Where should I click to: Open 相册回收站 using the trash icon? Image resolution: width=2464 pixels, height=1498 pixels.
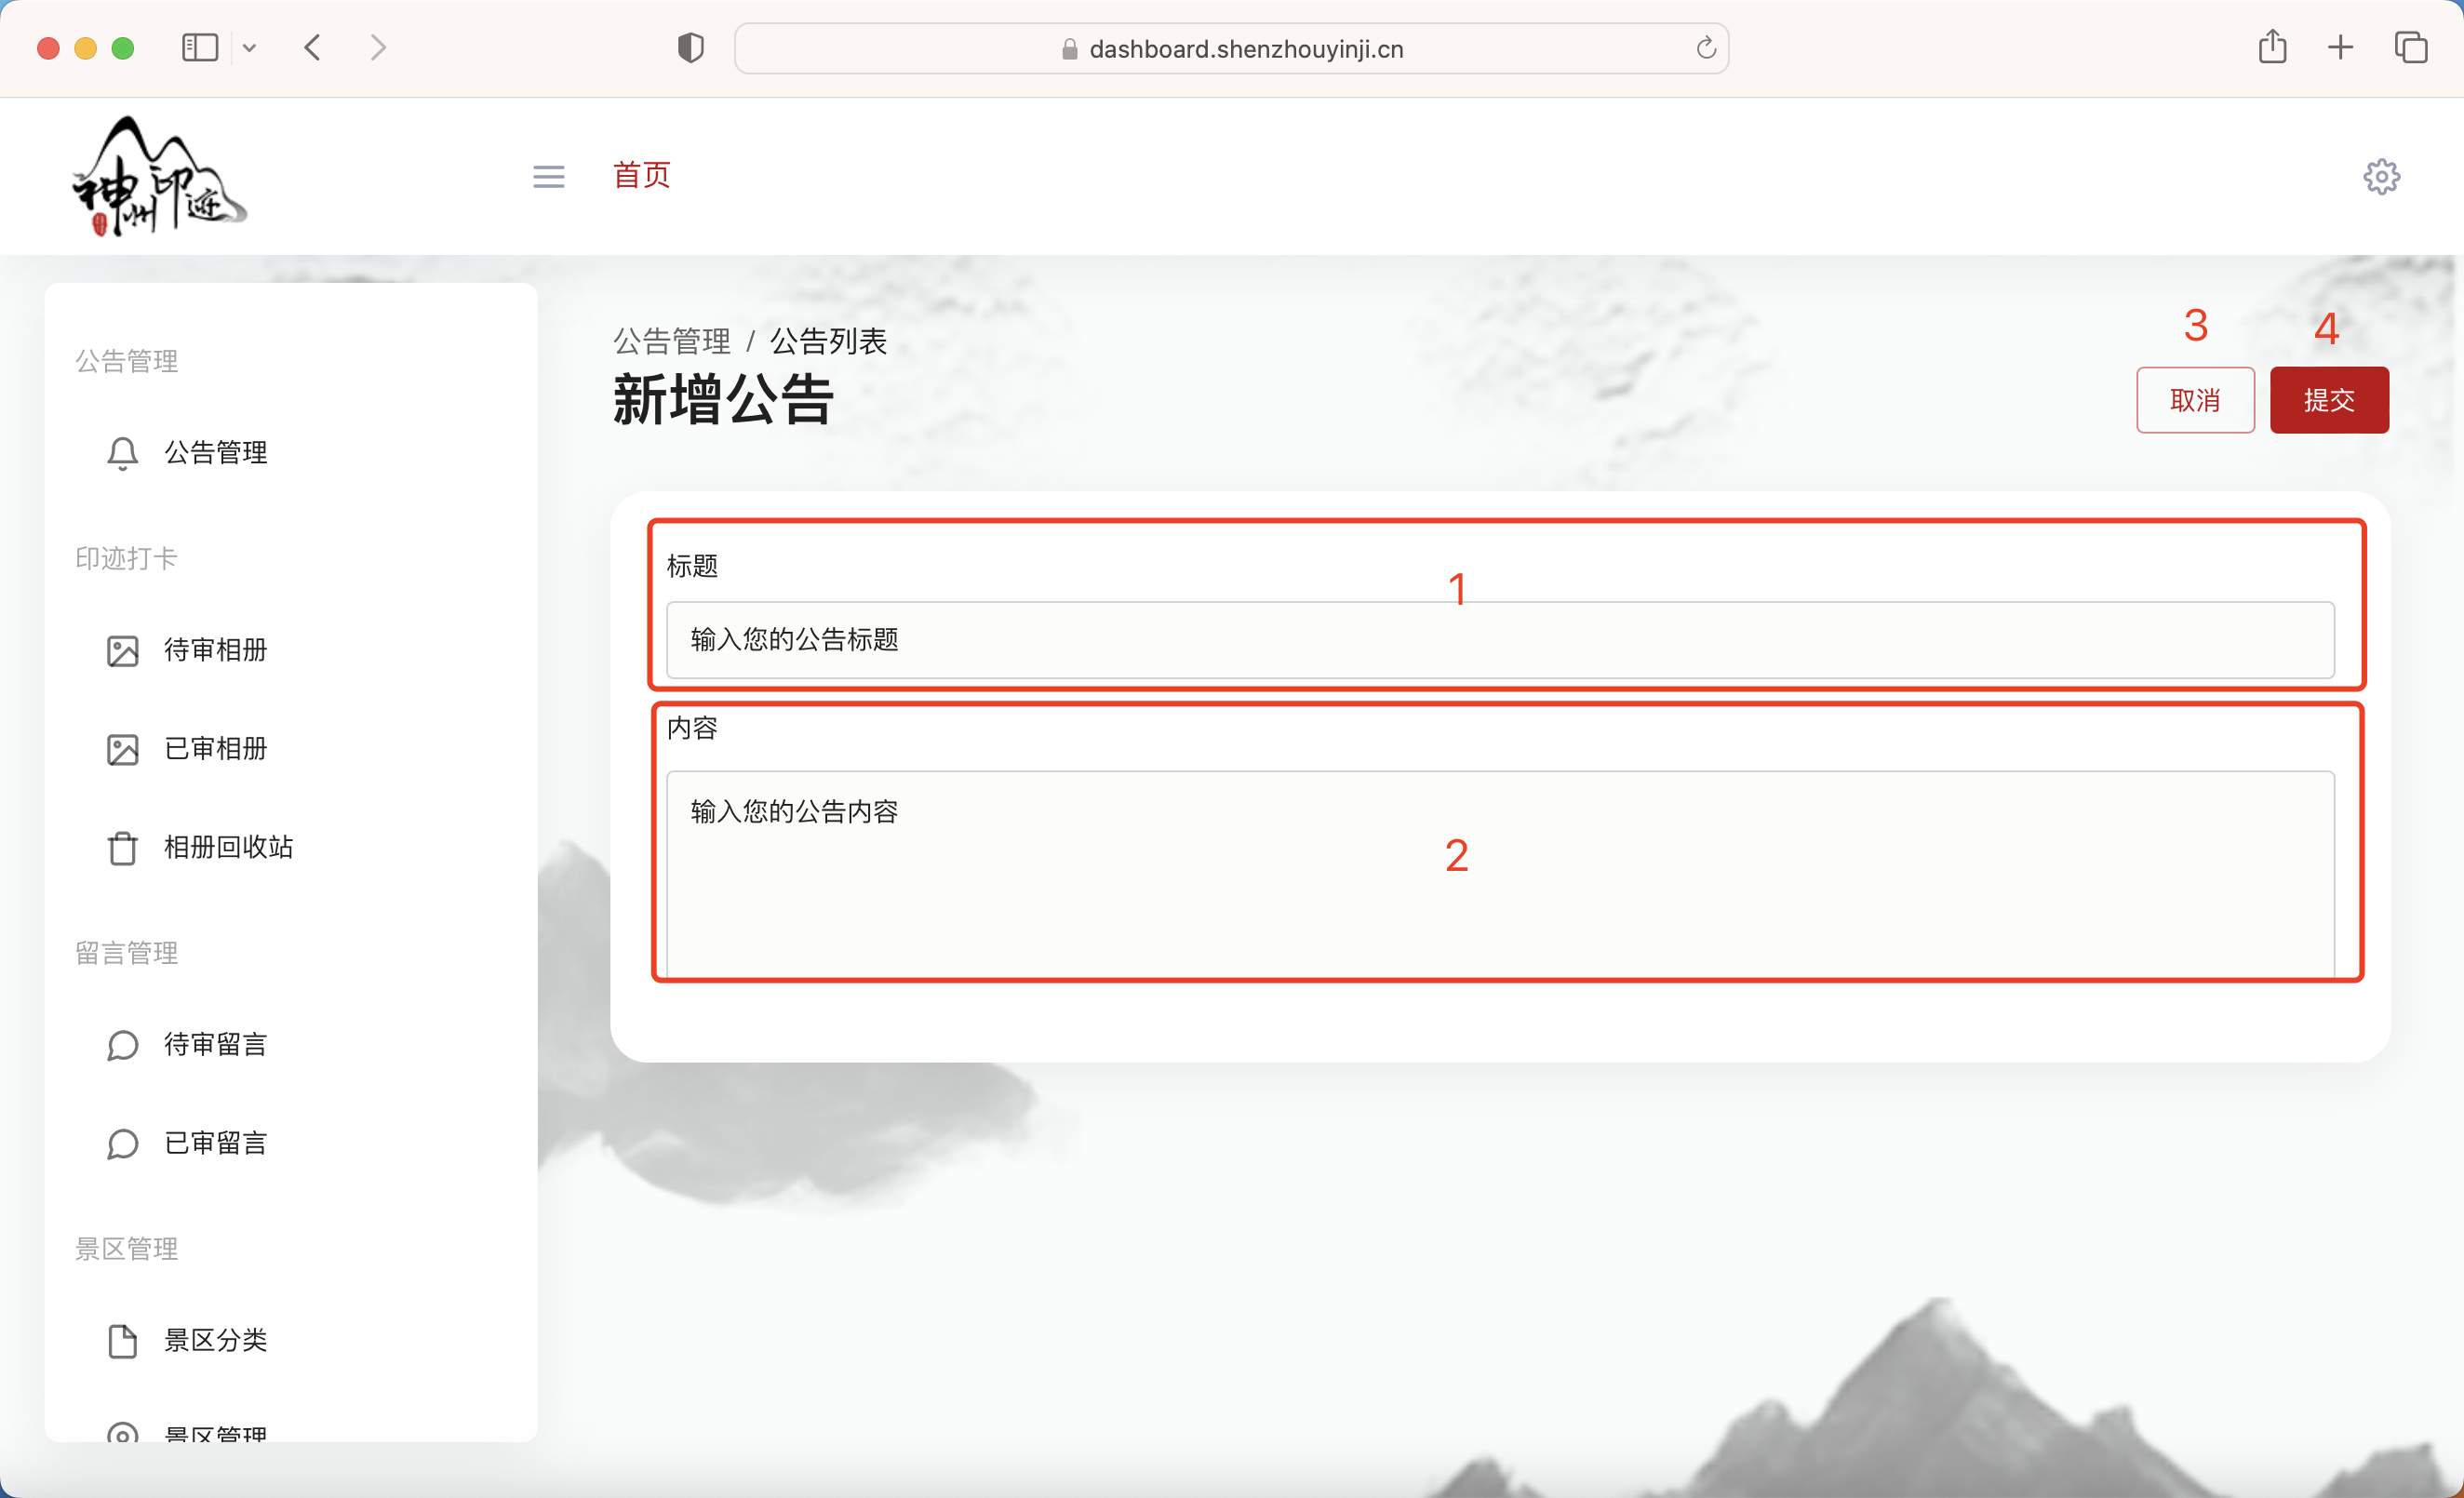[x=122, y=847]
